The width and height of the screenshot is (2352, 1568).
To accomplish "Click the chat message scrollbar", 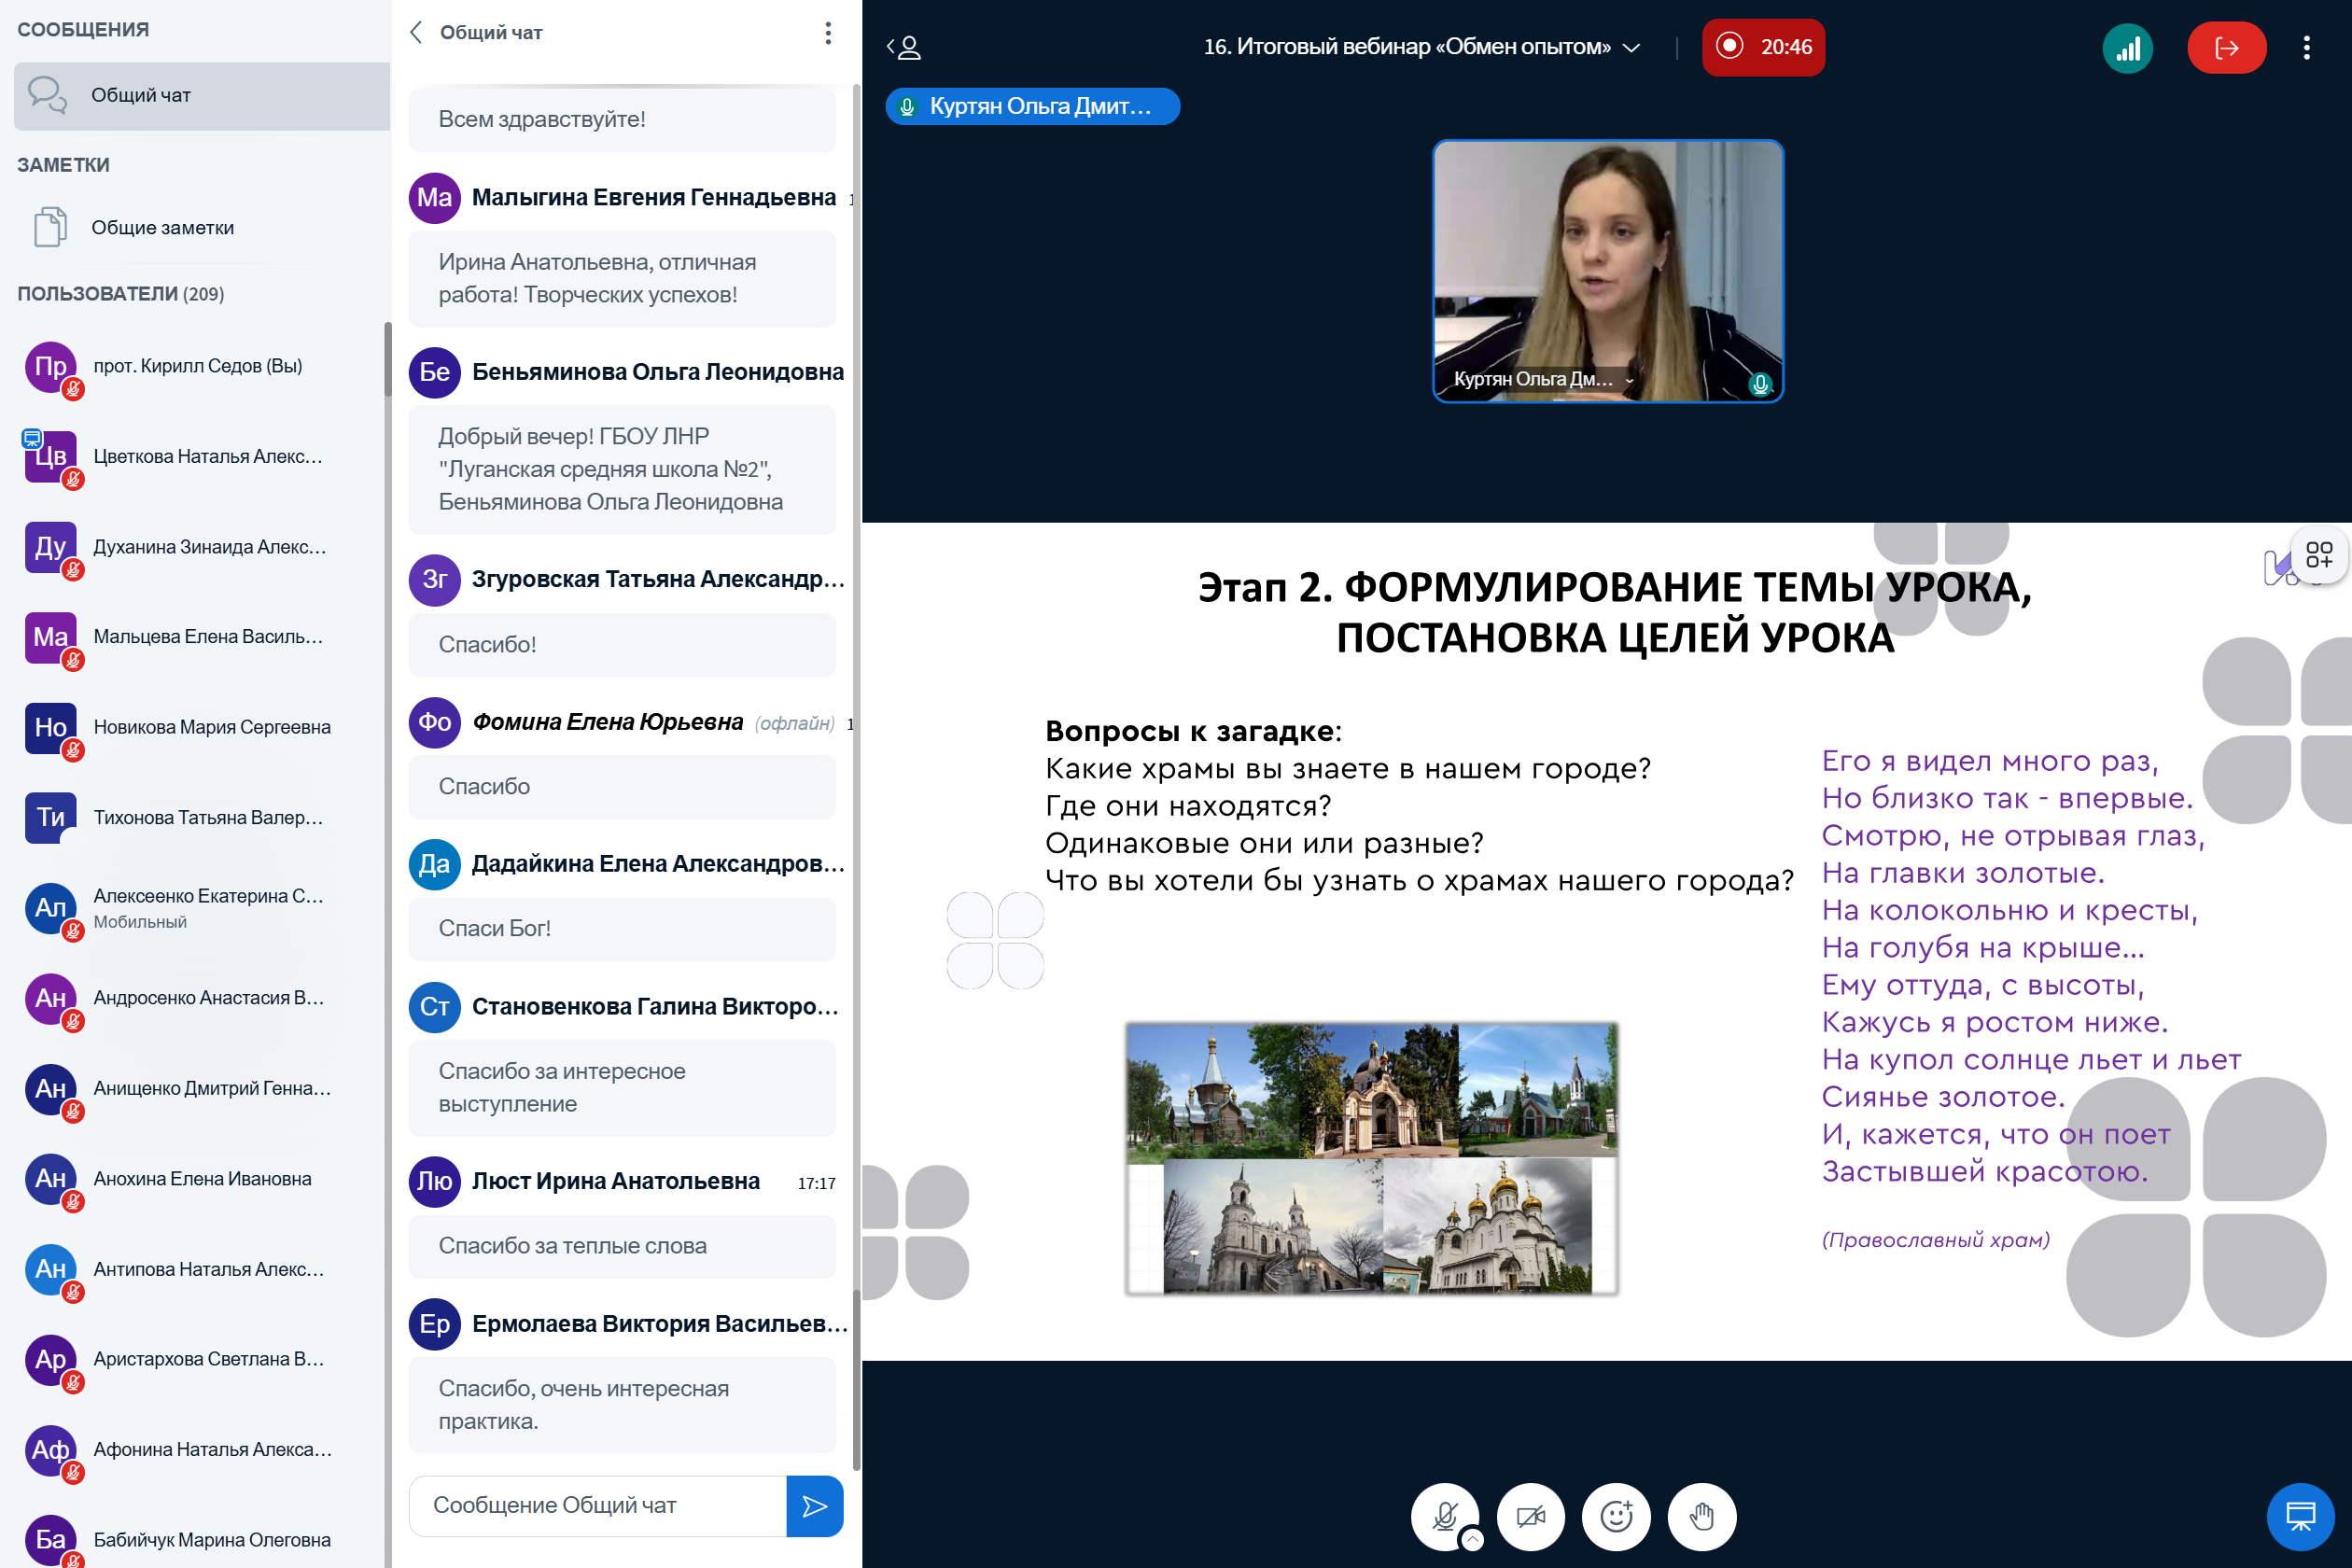I will click(x=856, y=1380).
